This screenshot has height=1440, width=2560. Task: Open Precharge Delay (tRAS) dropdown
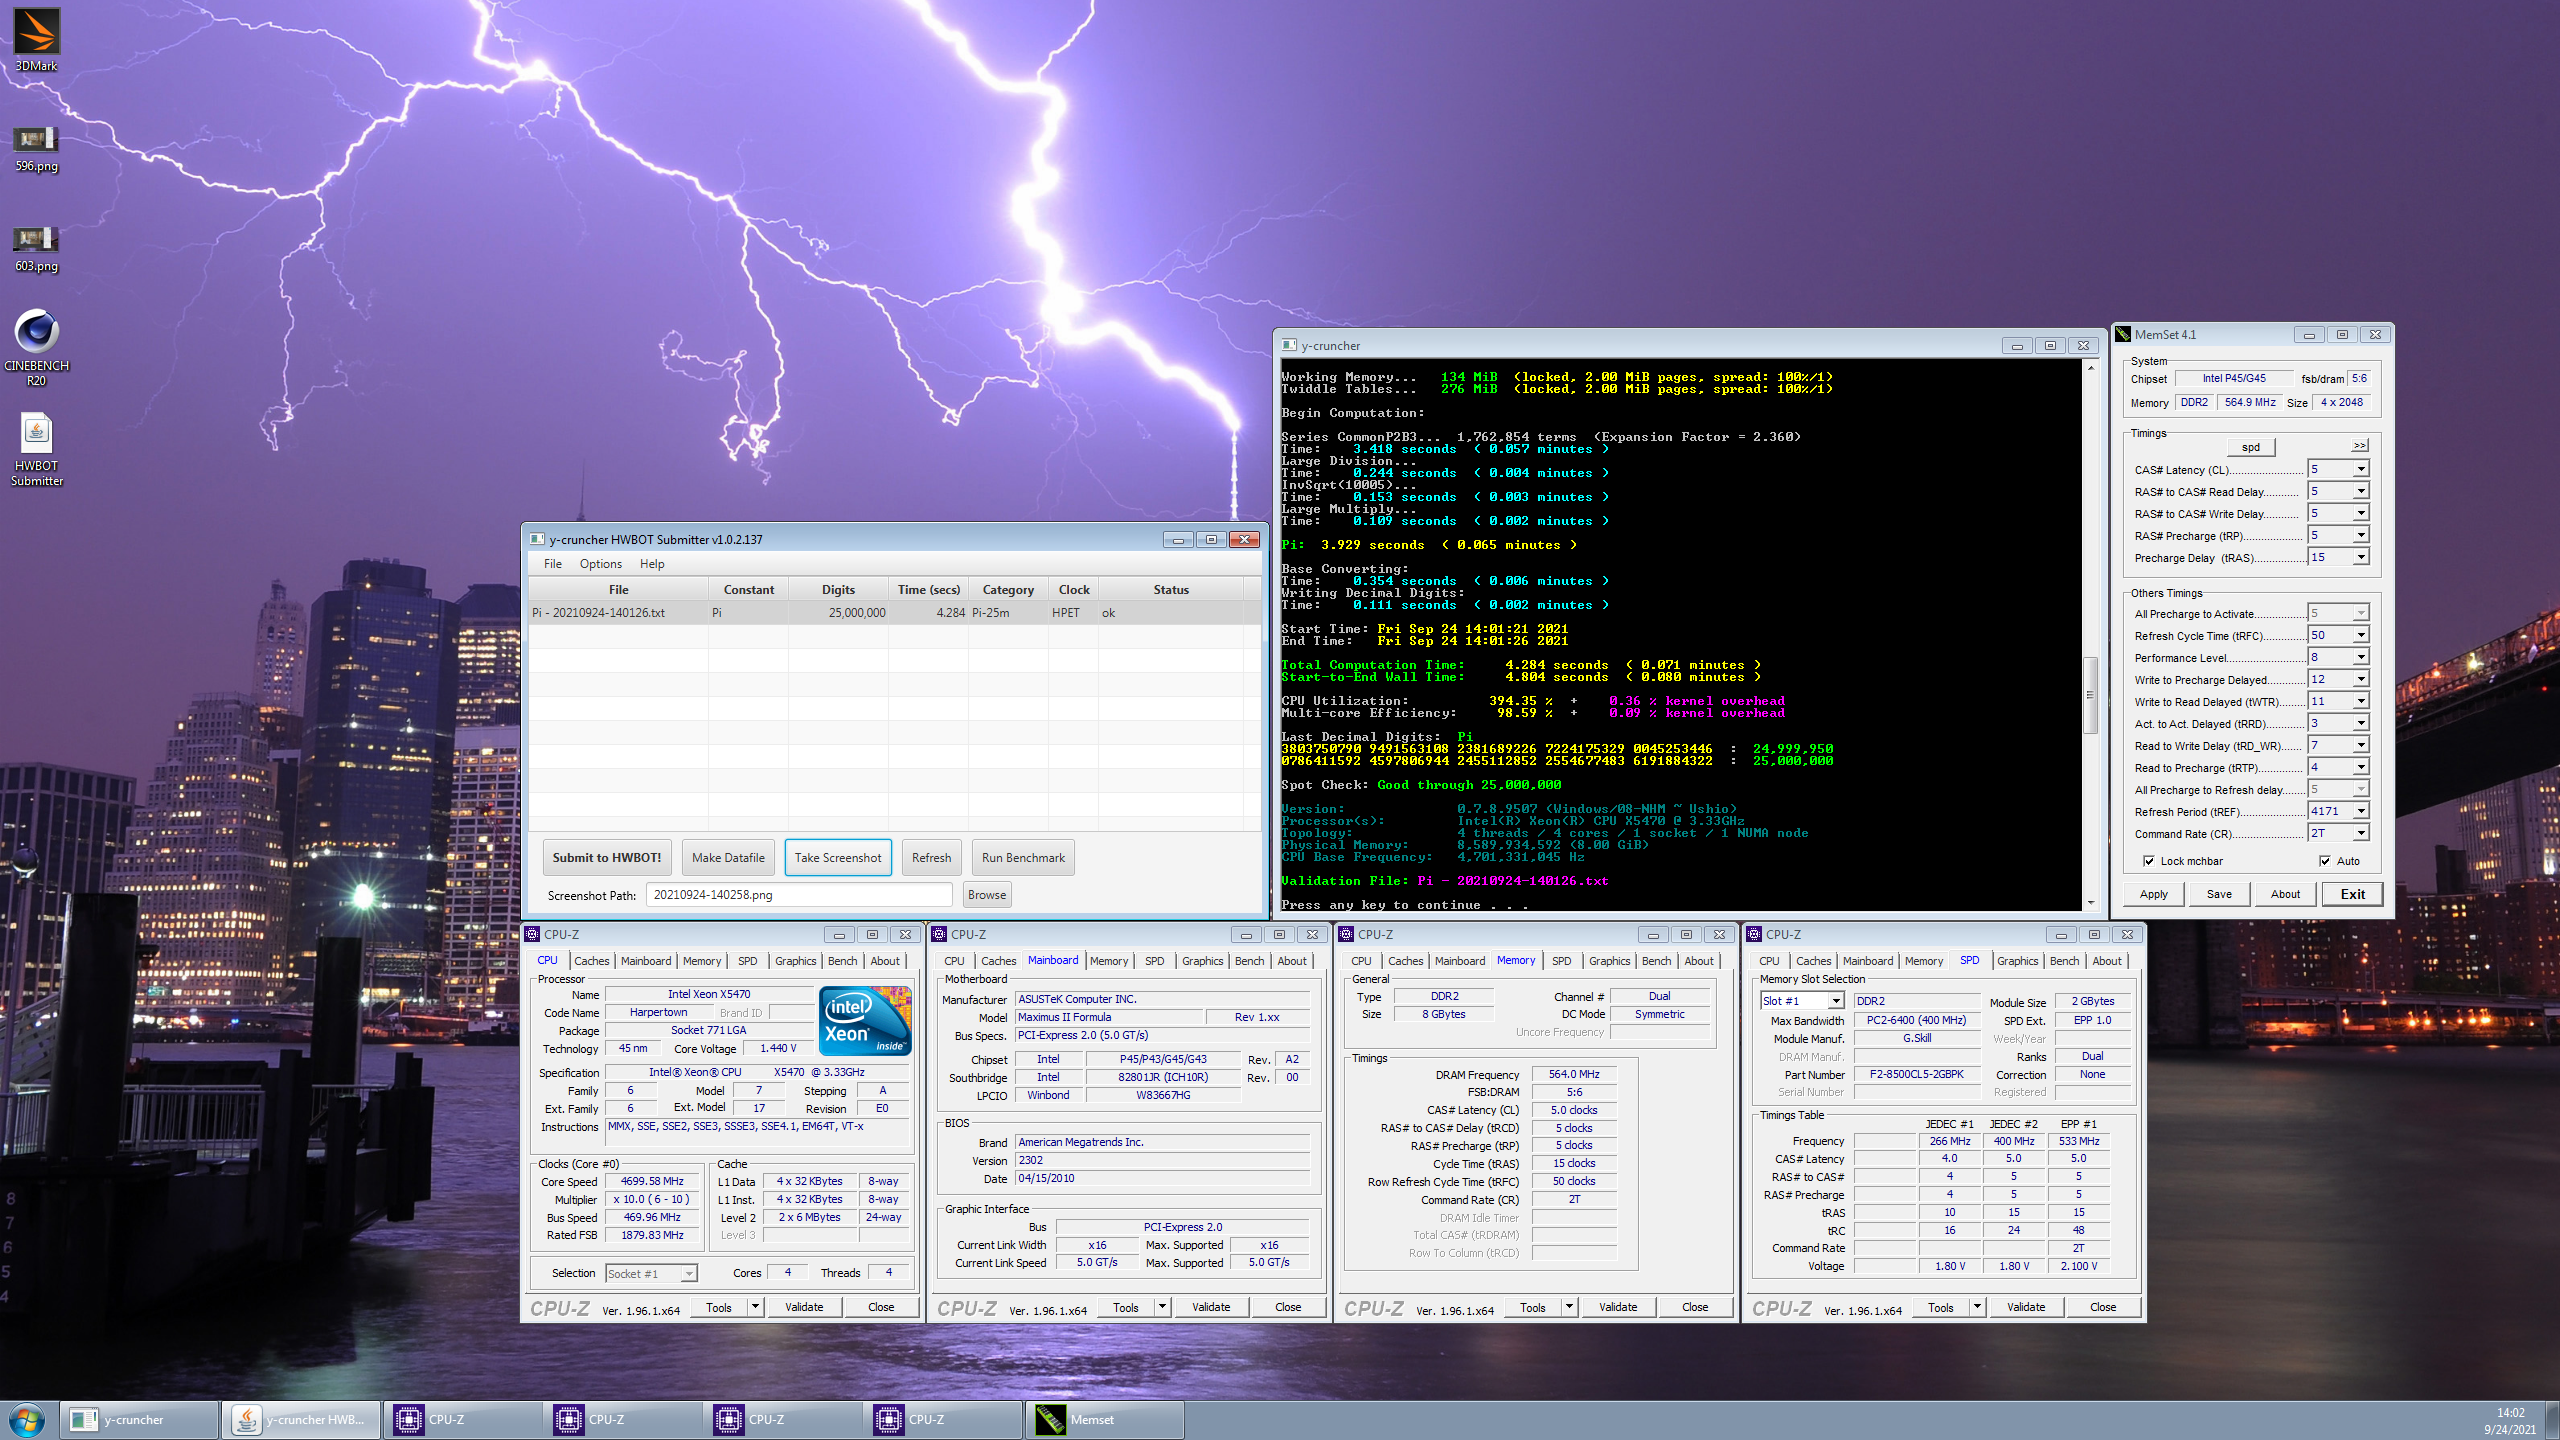coord(2361,558)
